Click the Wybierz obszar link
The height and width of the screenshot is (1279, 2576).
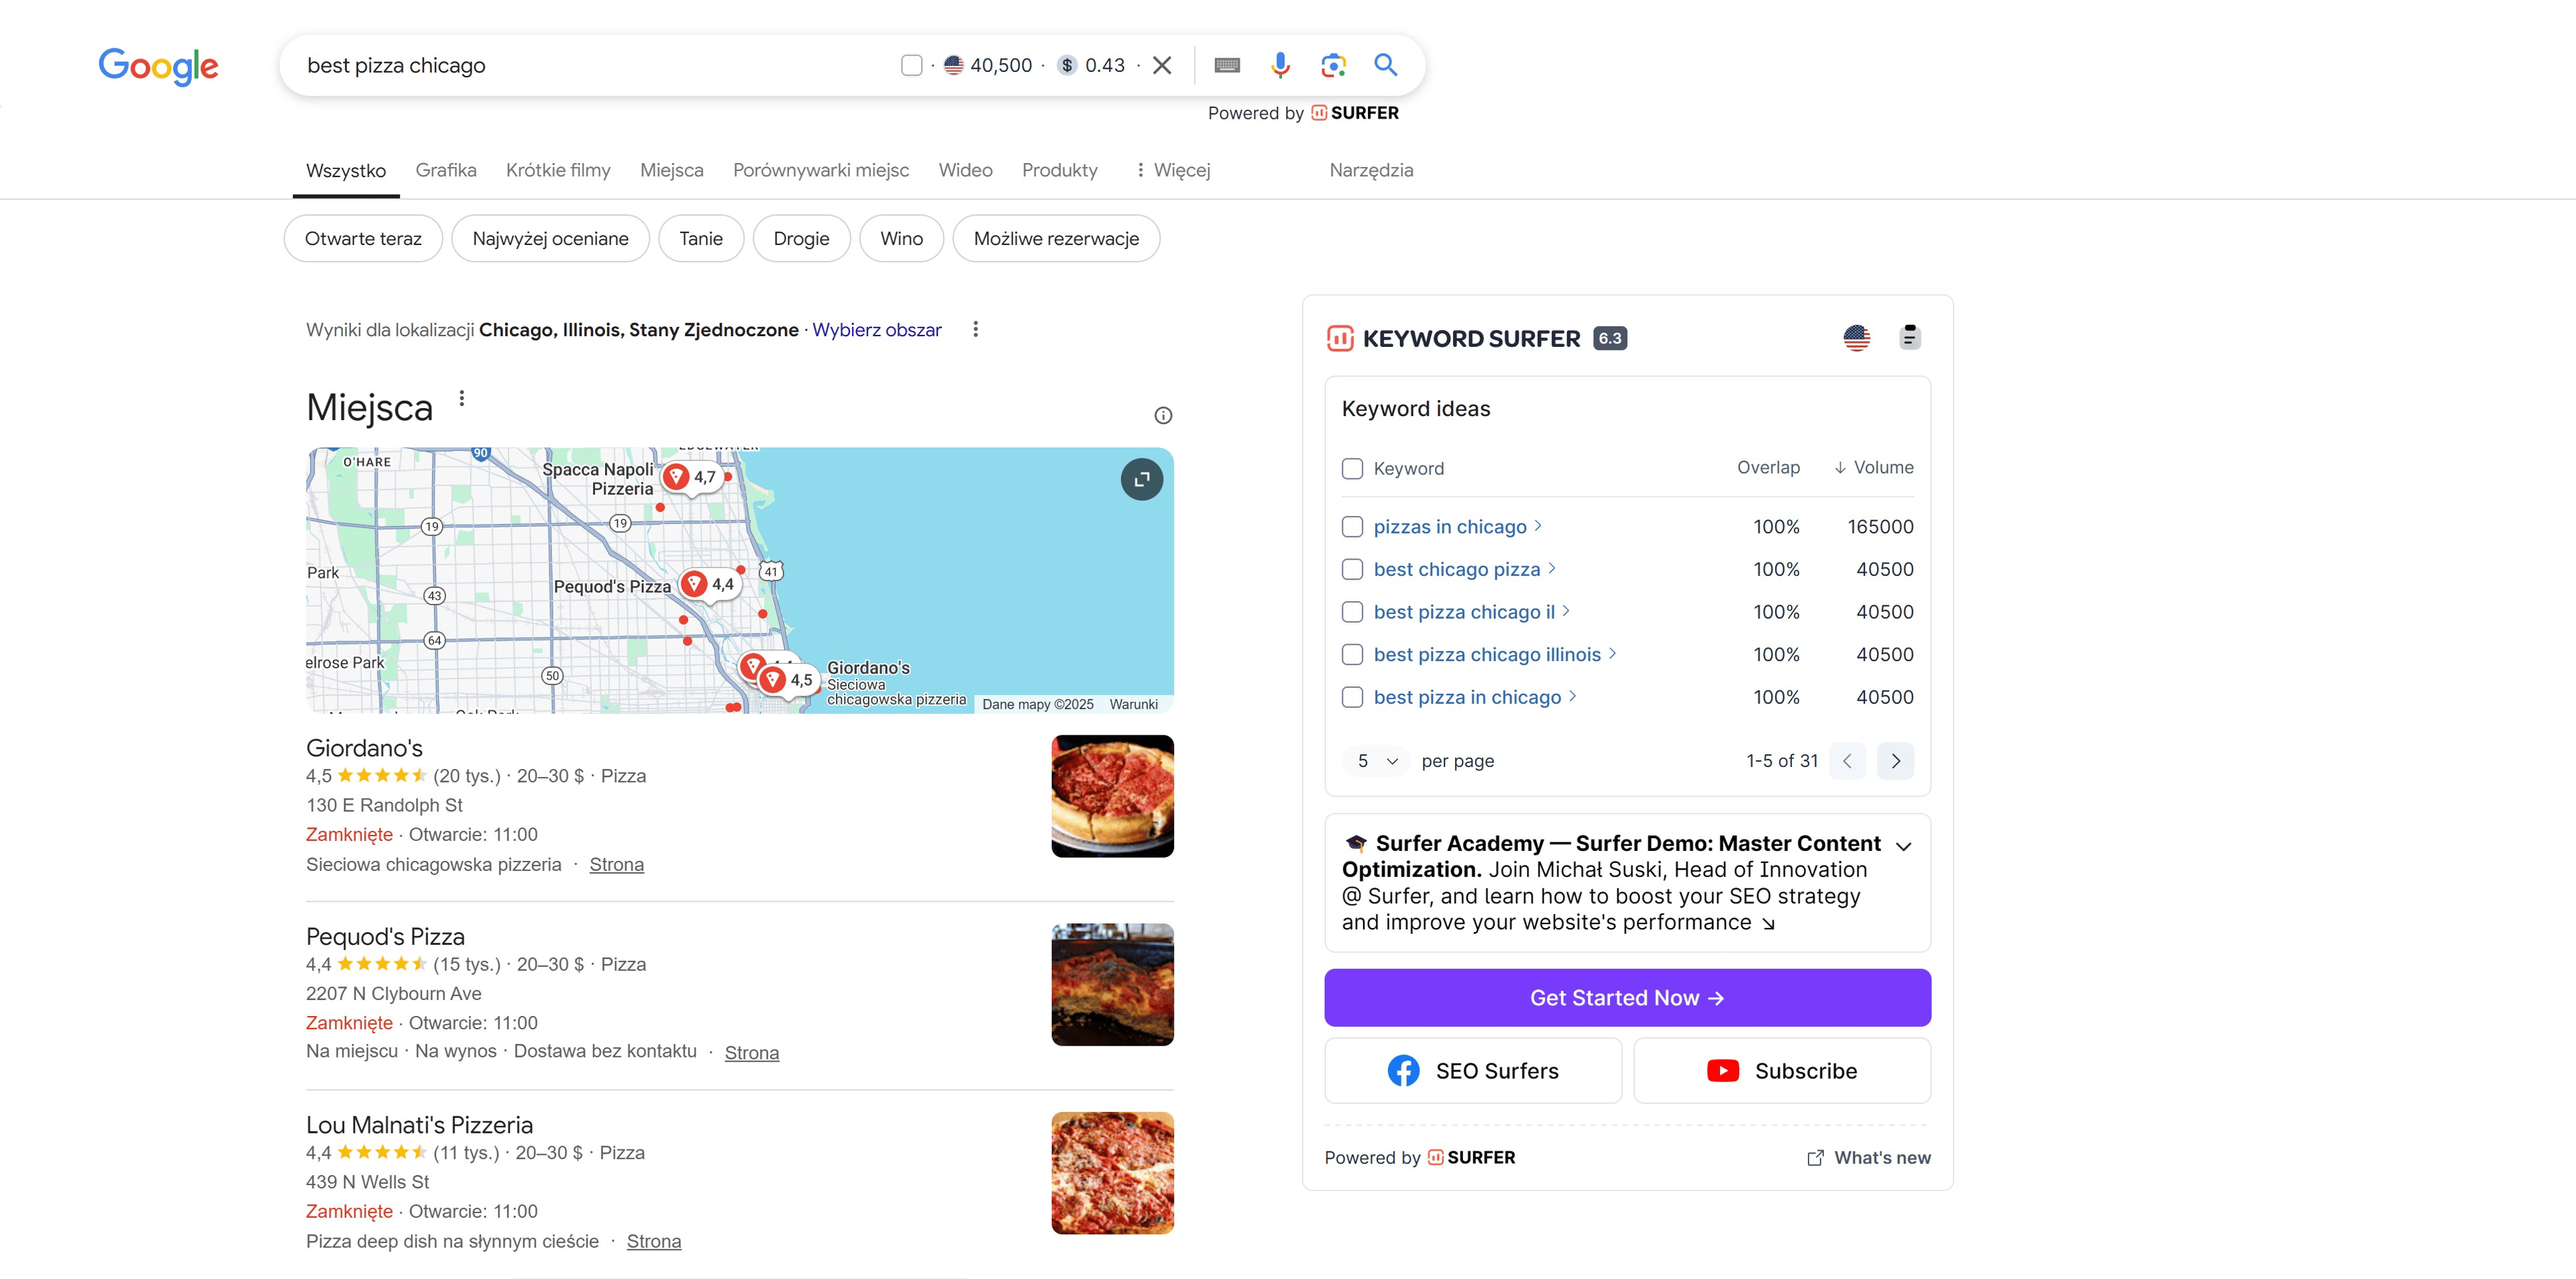click(x=876, y=330)
